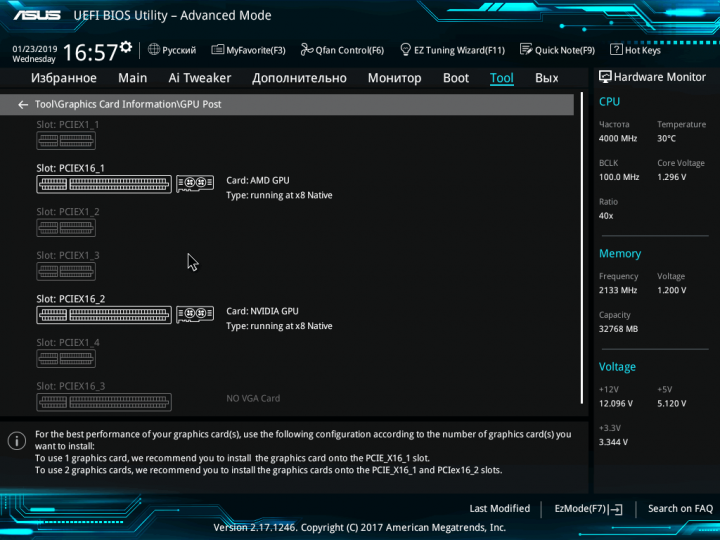Click 'Card: AMD GPU' text
Screen dimensions: 720x540
258,180
